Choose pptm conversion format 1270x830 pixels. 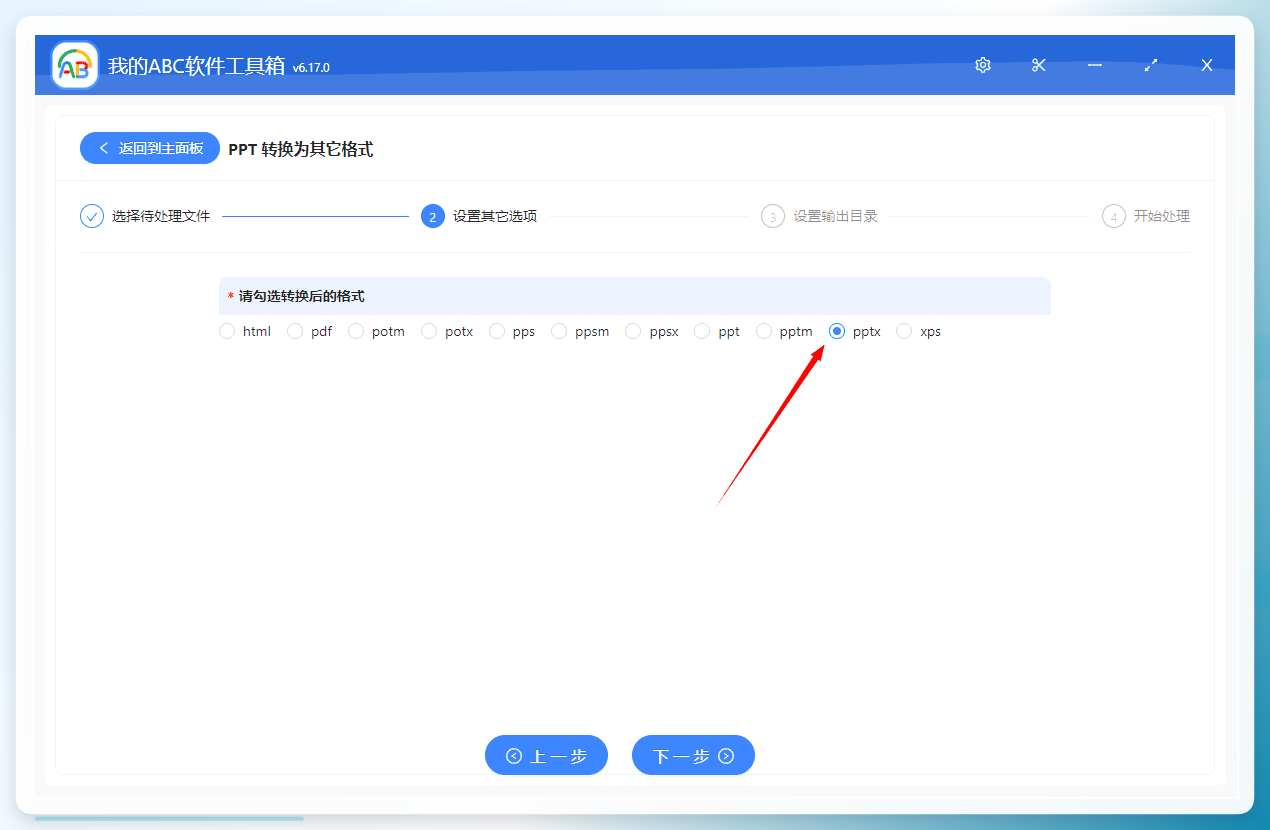(x=764, y=331)
